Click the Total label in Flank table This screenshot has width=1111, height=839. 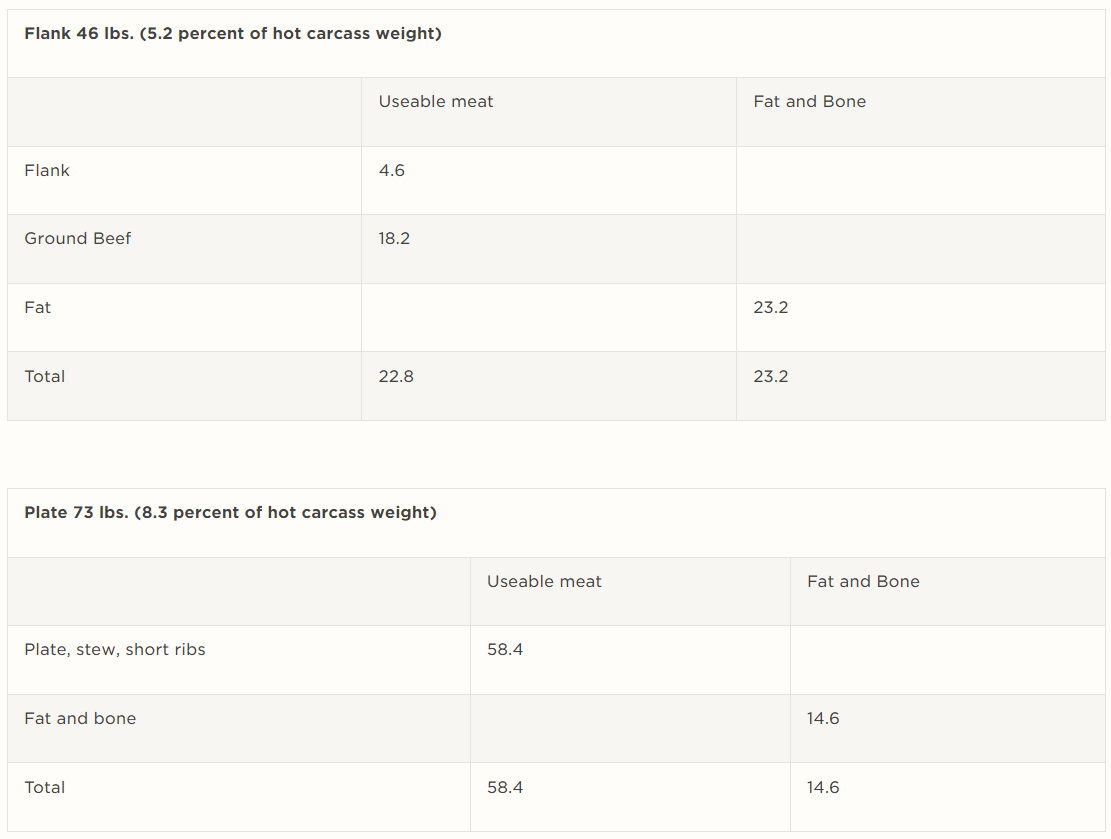(45, 377)
